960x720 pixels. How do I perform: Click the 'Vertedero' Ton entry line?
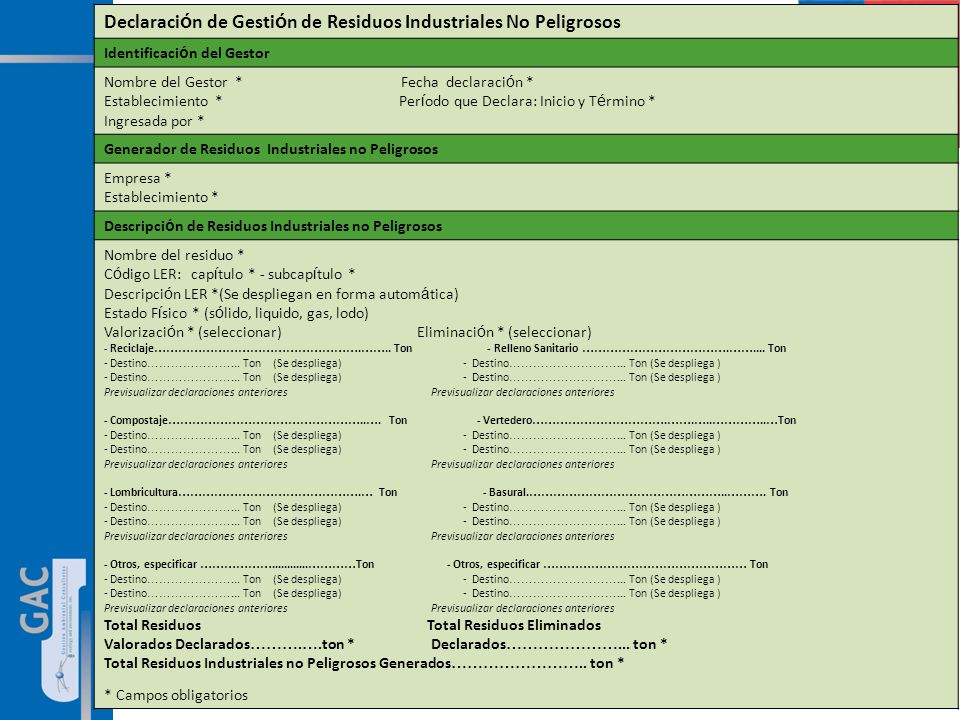click(636, 420)
